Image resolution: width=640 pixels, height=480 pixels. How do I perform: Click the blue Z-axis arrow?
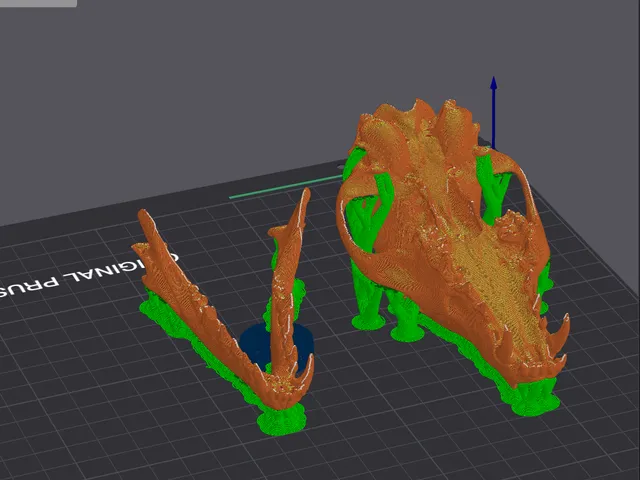(x=493, y=112)
